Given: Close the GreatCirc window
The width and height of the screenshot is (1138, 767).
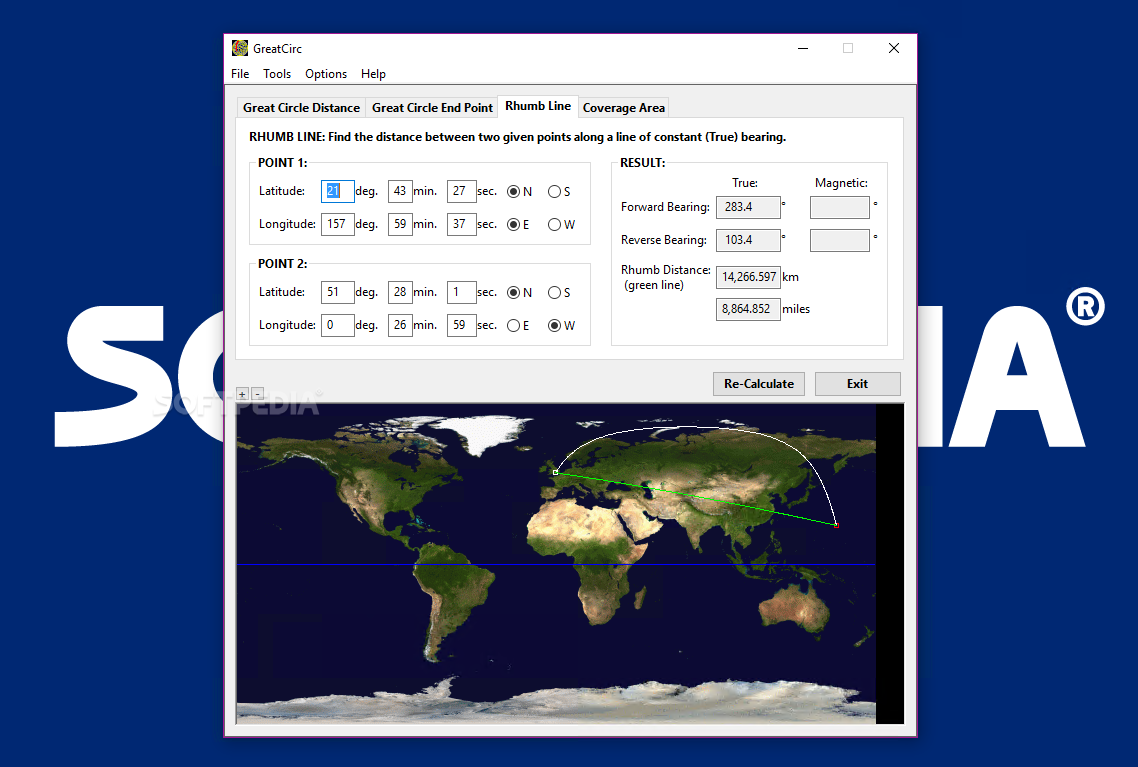Looking at the screenshot, I should click(894, 49).
